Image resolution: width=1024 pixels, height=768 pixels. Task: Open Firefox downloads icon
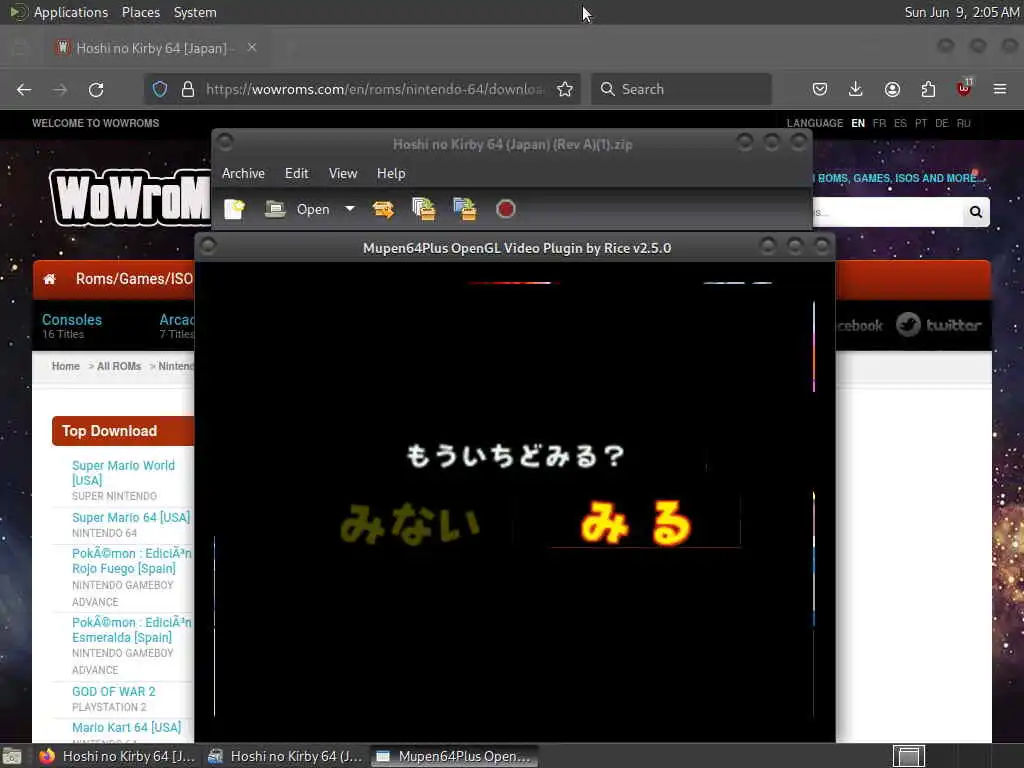[856, 89]
